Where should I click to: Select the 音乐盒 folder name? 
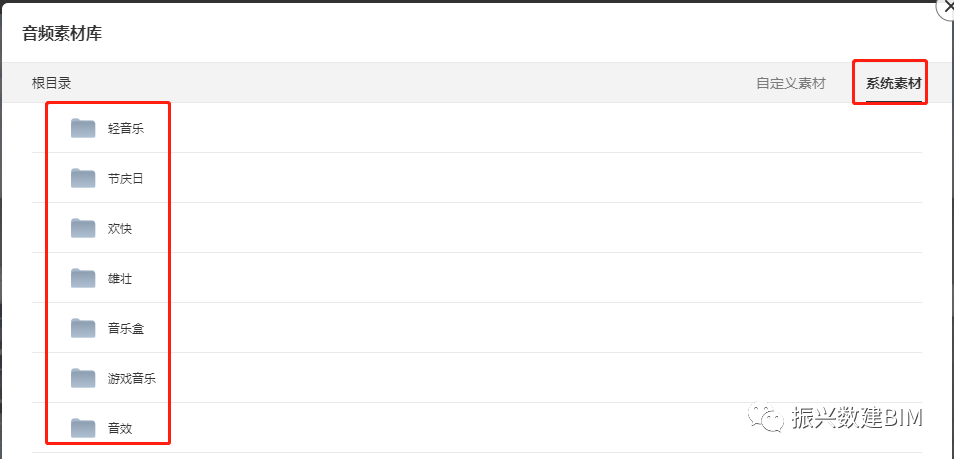click(x=126, y=329)
